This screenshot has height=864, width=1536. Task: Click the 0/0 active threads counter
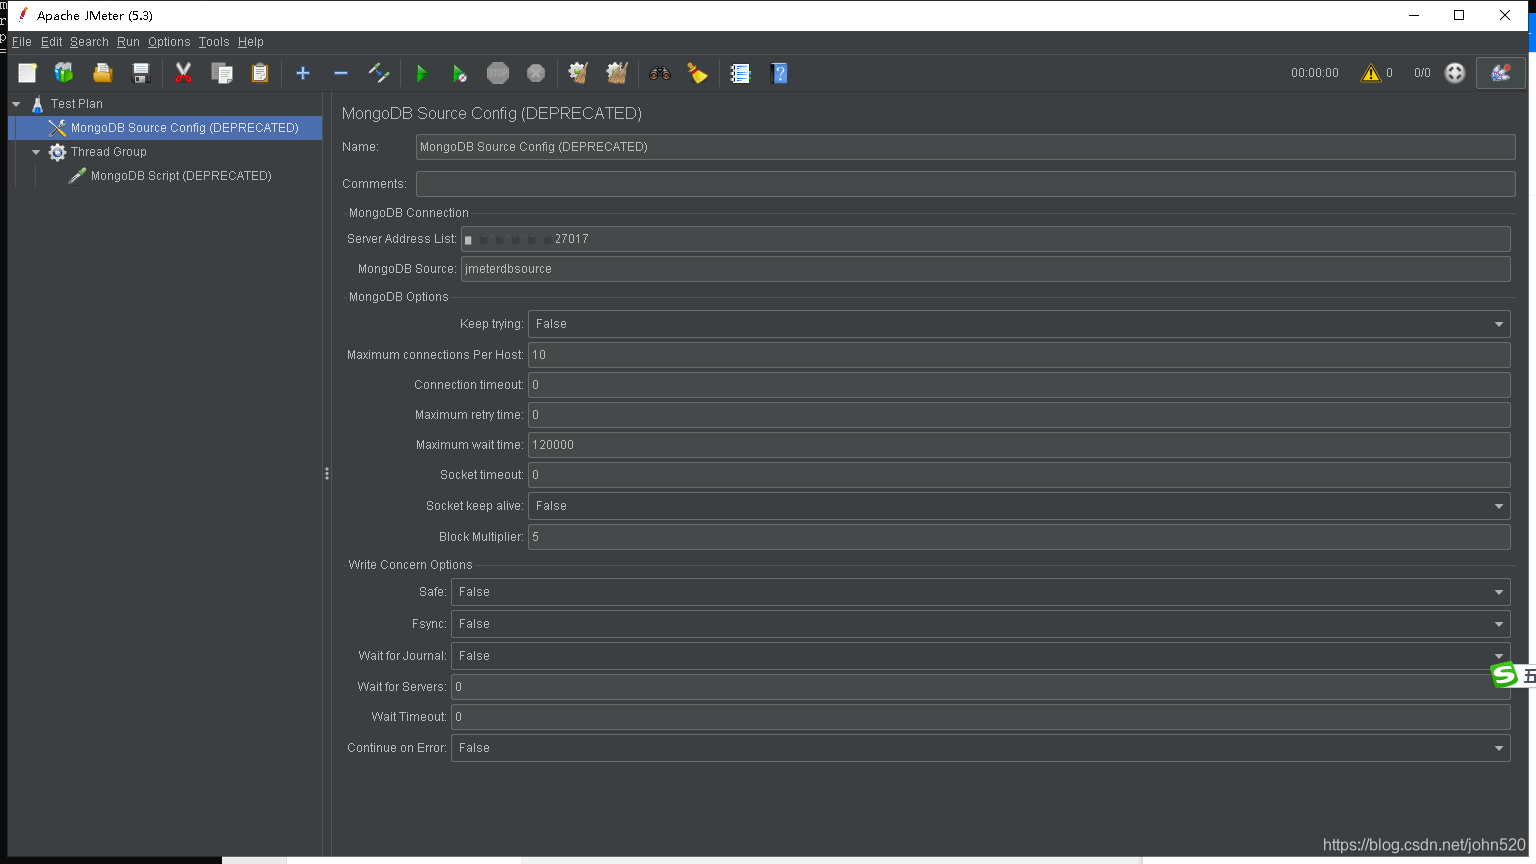pos(1422,73)
